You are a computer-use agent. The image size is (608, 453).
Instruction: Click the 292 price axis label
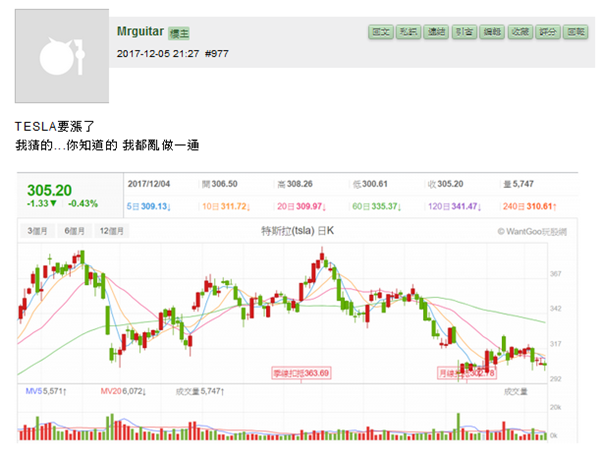tap(556, 379)
